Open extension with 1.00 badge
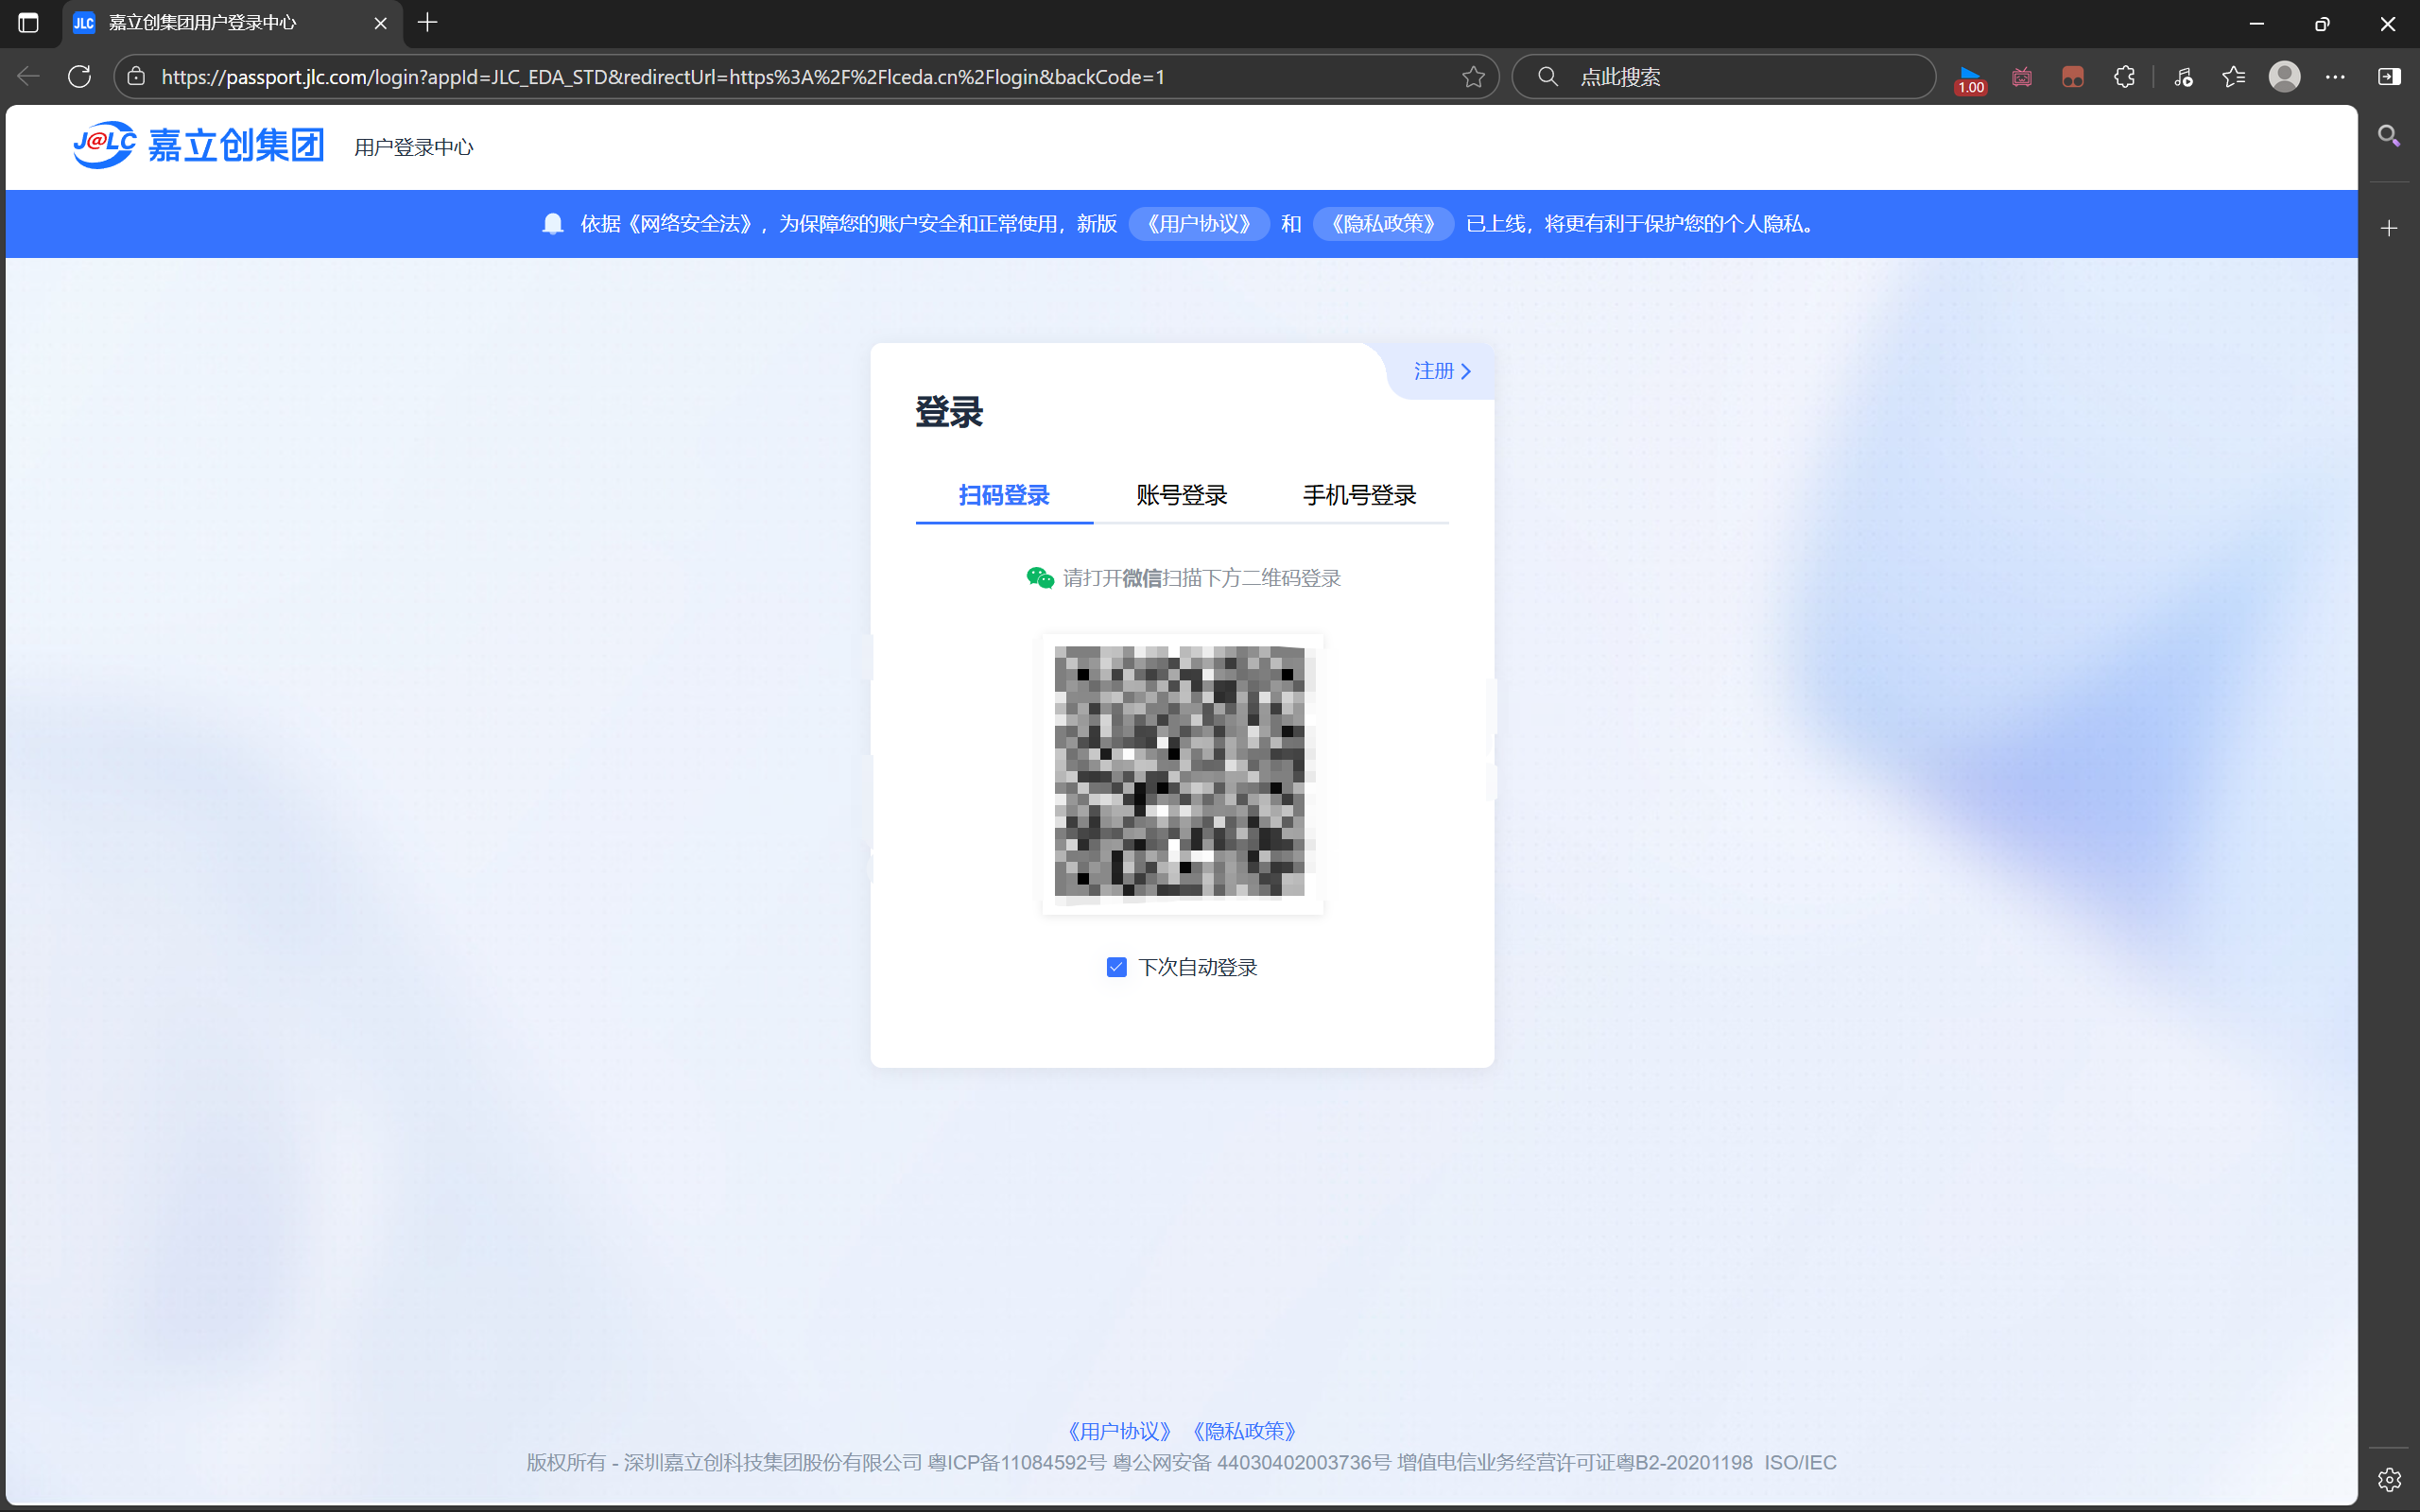The width and height of the screenshot is (2420, 1512). (1971, 78)
